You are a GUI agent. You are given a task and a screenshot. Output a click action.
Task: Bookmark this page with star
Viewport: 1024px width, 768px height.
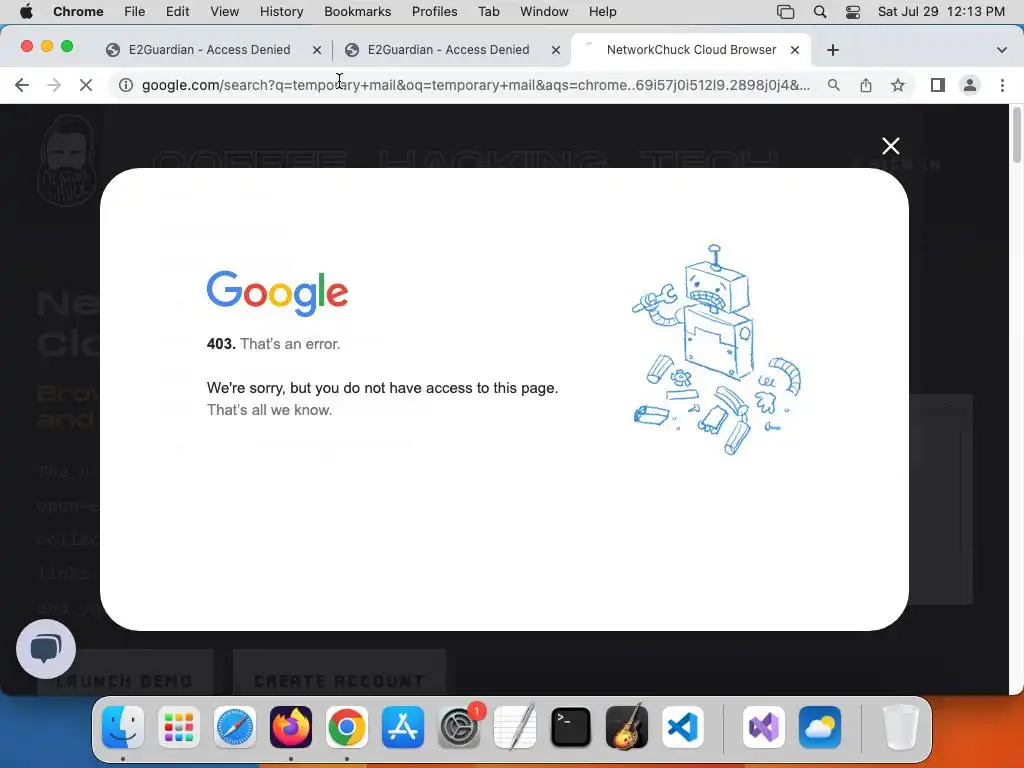tap(898, 85)
